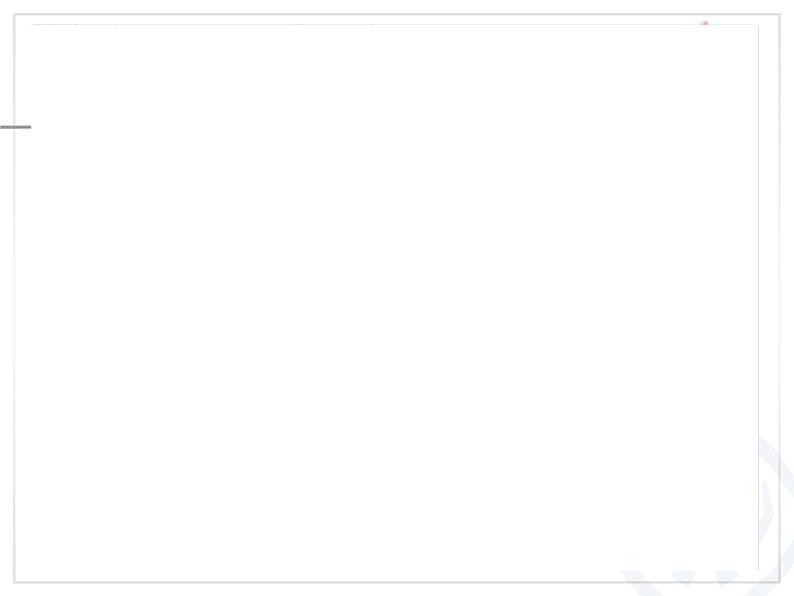Click the center of the blank white page
This screenshot has height=596, width=794.
(x=395, y=299)
